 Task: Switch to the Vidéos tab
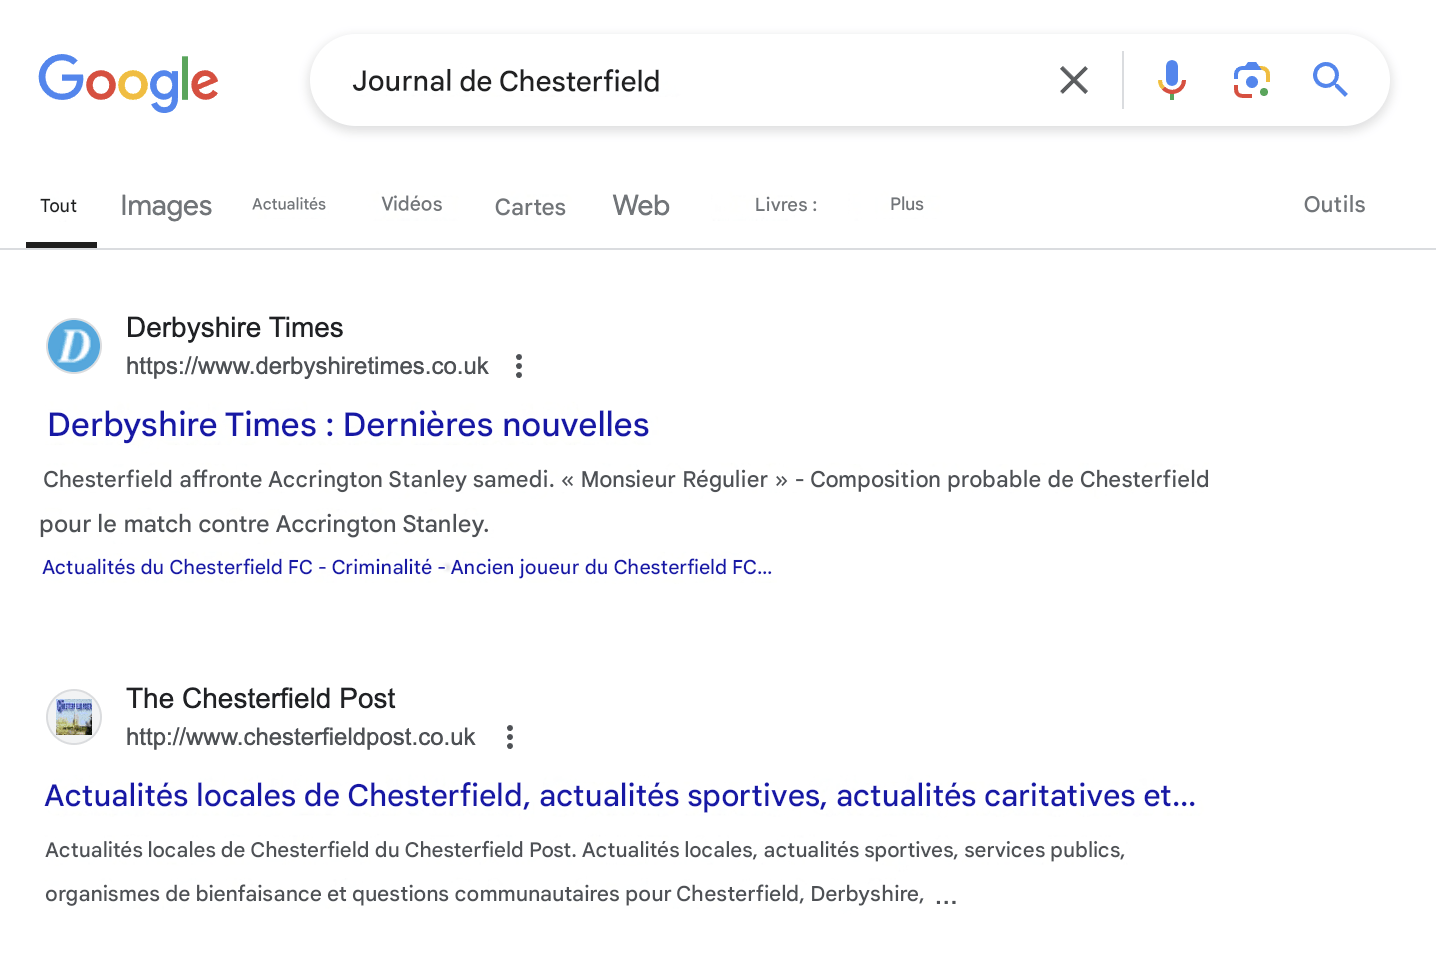[x=412, y=204]
